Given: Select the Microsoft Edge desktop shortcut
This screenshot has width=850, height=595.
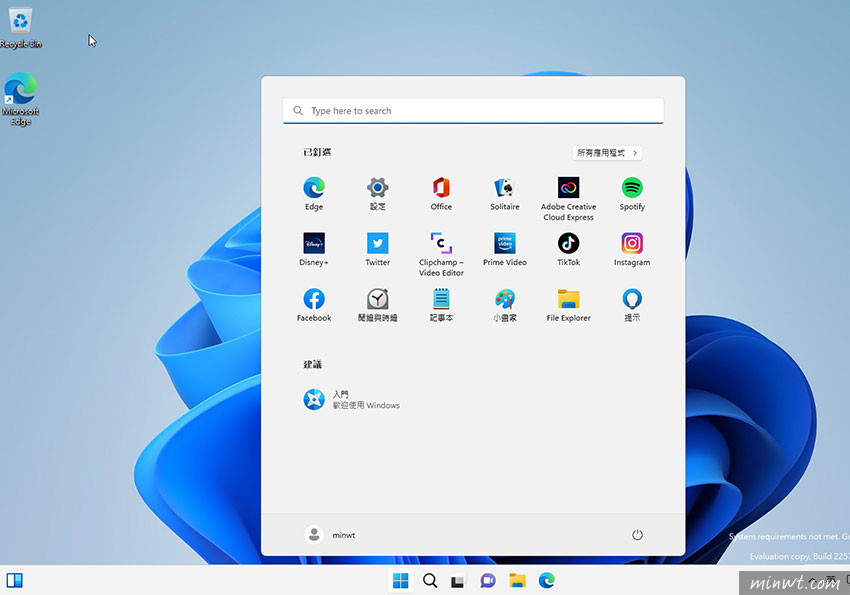Looking at the screenshot, I should pyautogui.click(x=21, y=99).
